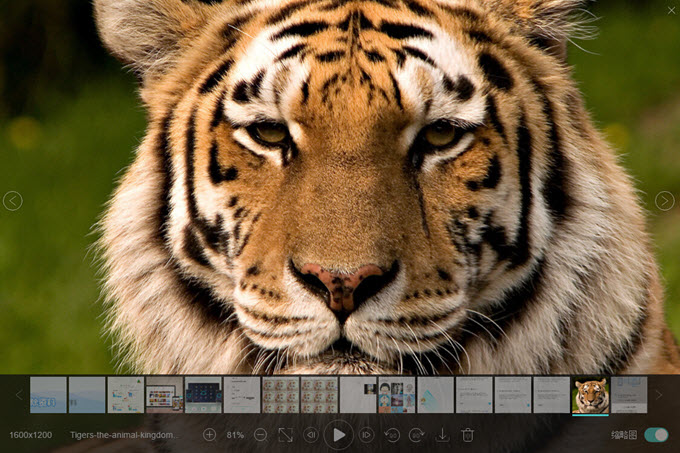The width and height of the screenshot is (680, 453).
Task: Start slideshow with the play button
Action: pos(339,435)
